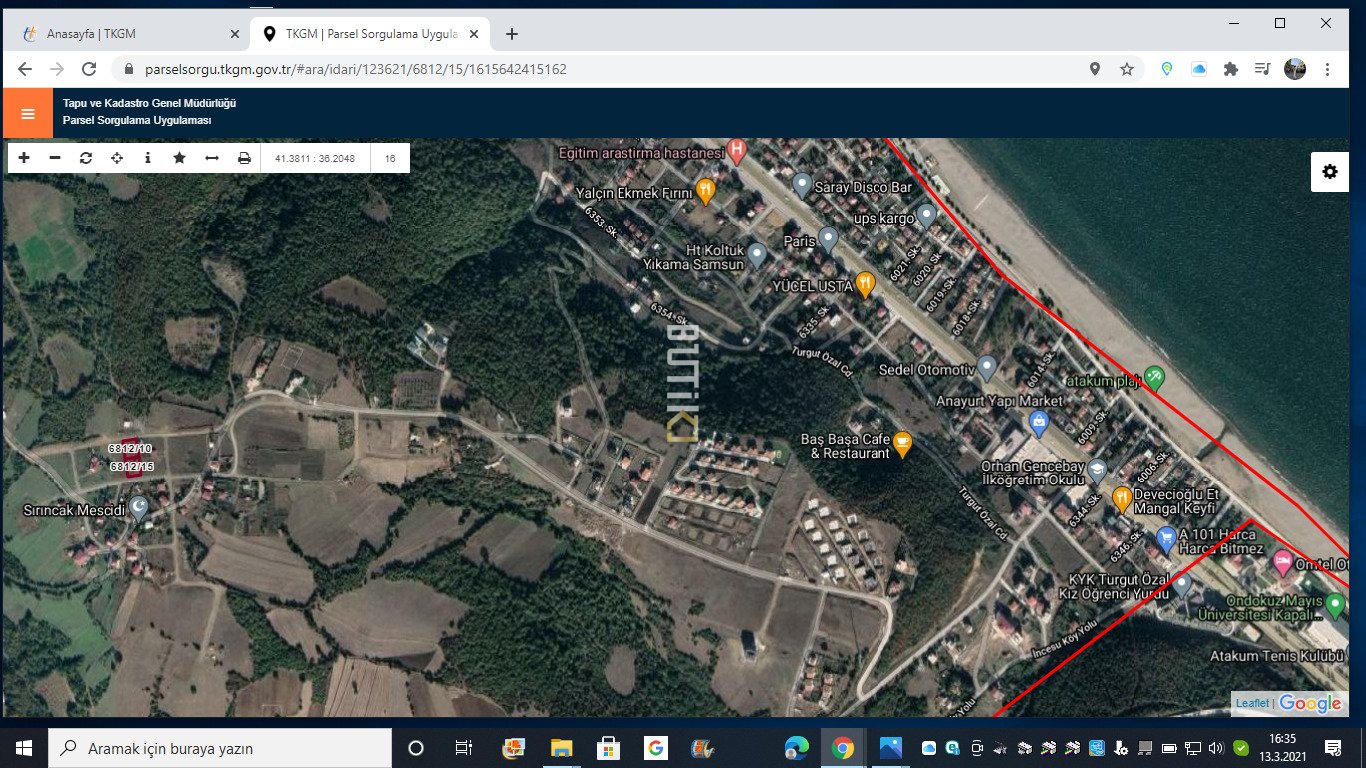Zoom out with the minus map tool
Viewport: 1366px width, 768px height.
[55, 158]
